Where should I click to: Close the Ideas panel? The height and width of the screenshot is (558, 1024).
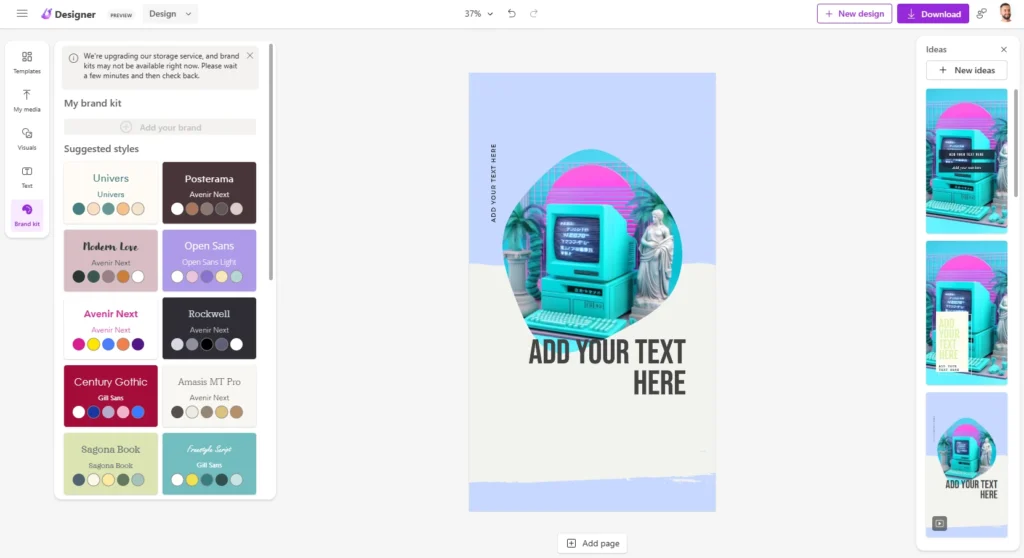(1004, 49)
